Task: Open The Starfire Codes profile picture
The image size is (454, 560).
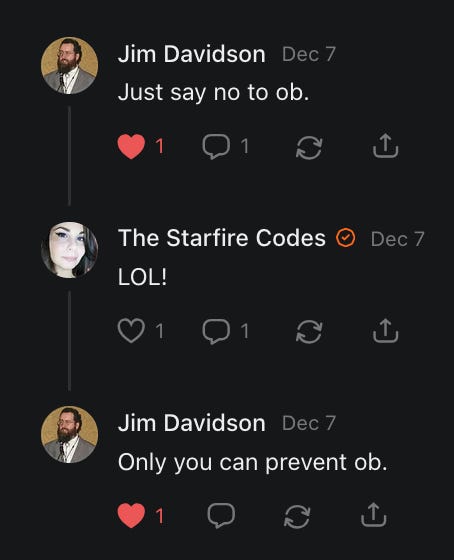Action: (69, 250)
